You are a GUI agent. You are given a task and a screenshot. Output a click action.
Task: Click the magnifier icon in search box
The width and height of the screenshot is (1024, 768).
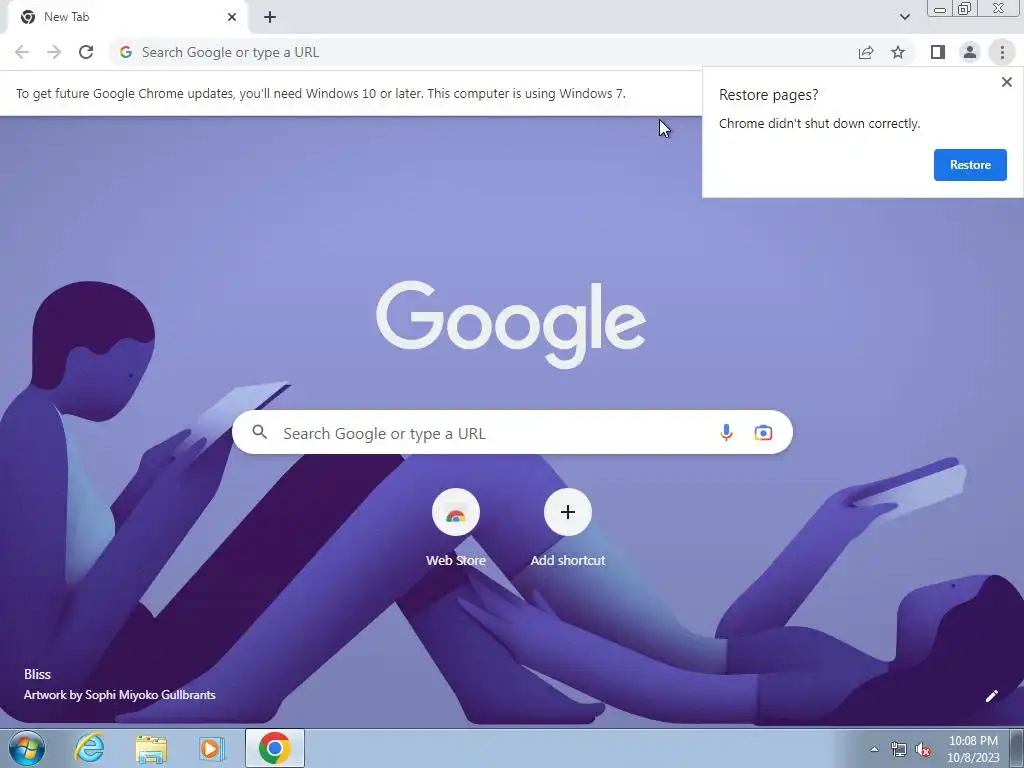[260, 432]
